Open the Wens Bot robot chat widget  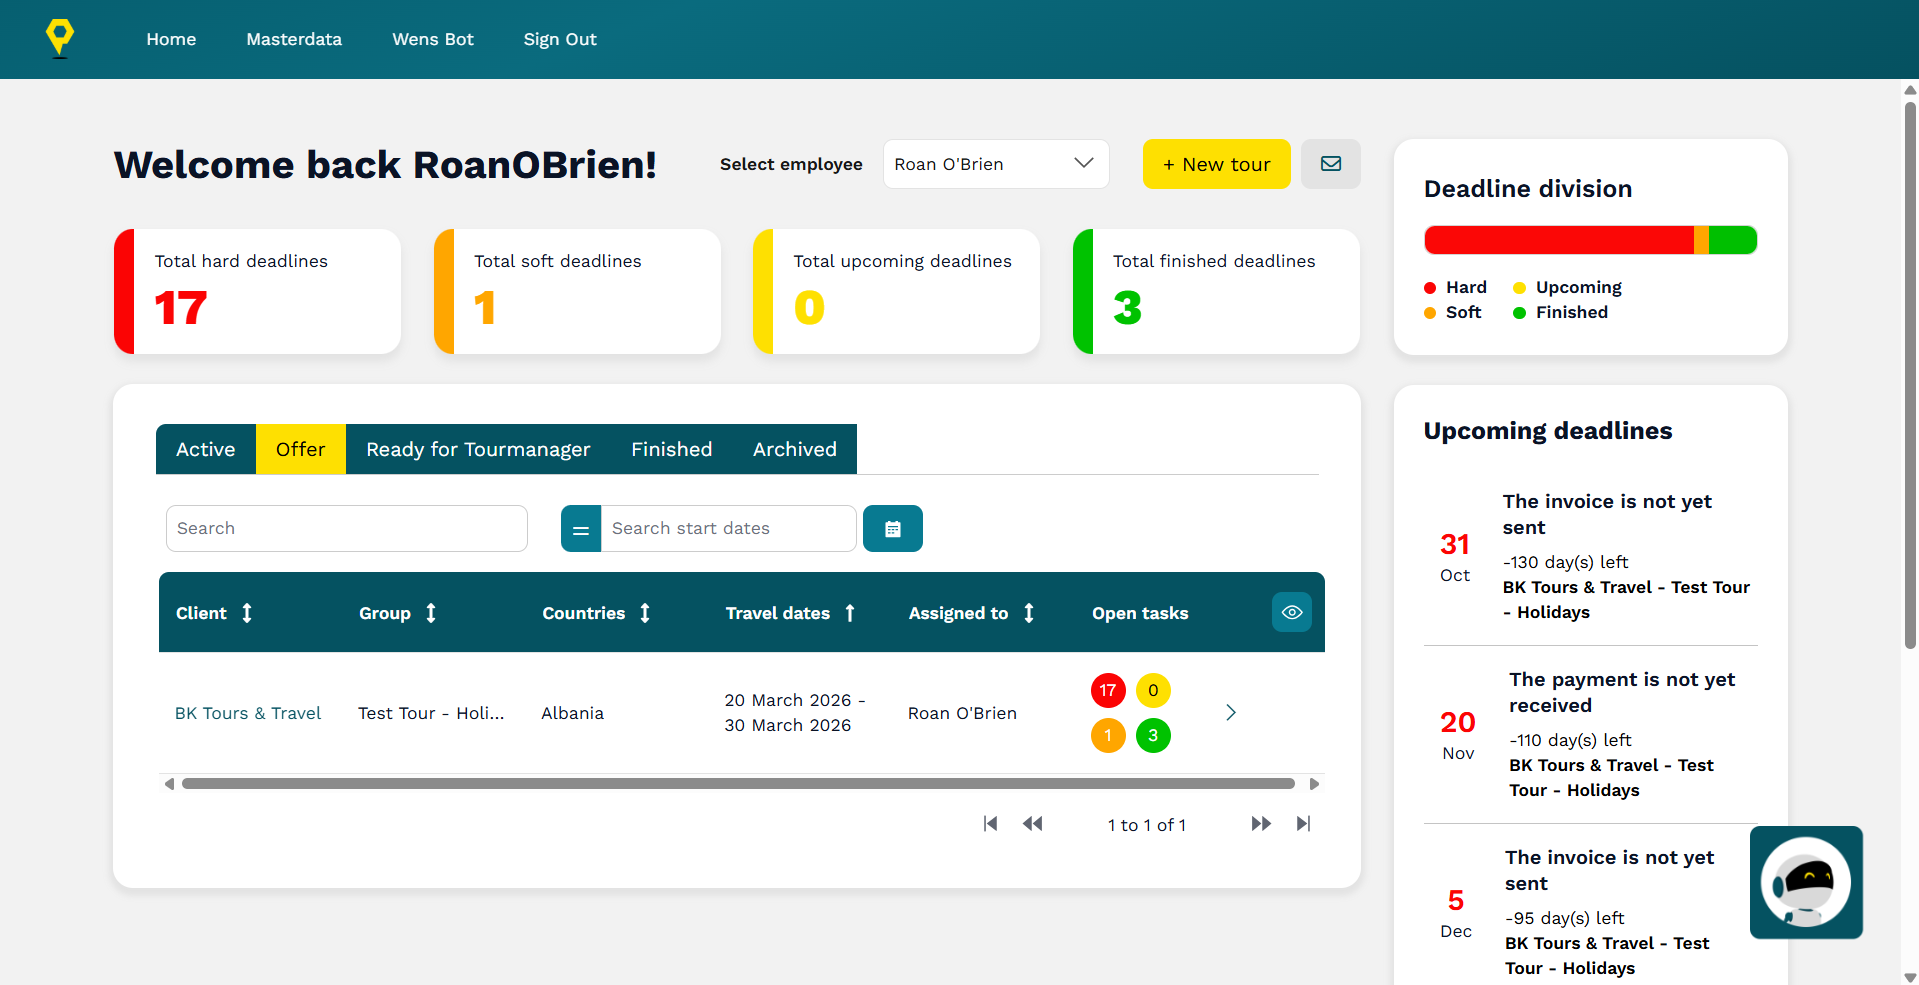click(x=1806, y=882)
